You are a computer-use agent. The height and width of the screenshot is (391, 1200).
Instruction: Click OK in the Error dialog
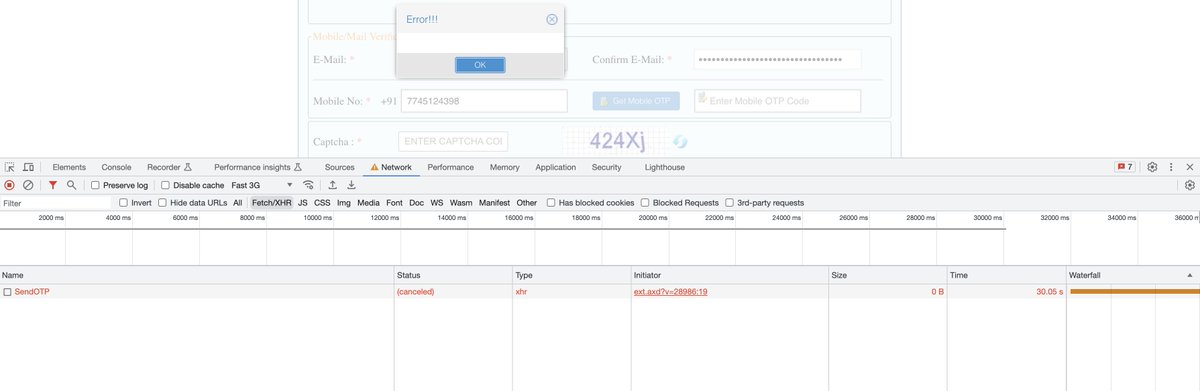pos(480,64)
